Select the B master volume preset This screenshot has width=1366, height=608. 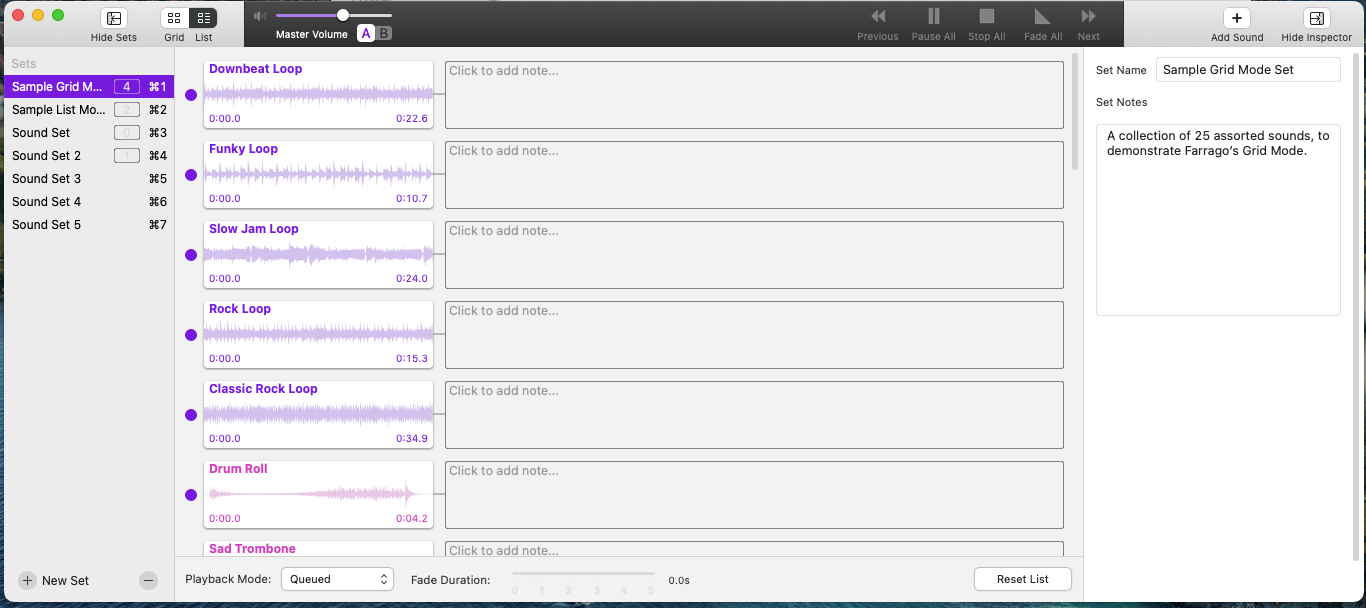pyautogui.click(x=384, y=34)
